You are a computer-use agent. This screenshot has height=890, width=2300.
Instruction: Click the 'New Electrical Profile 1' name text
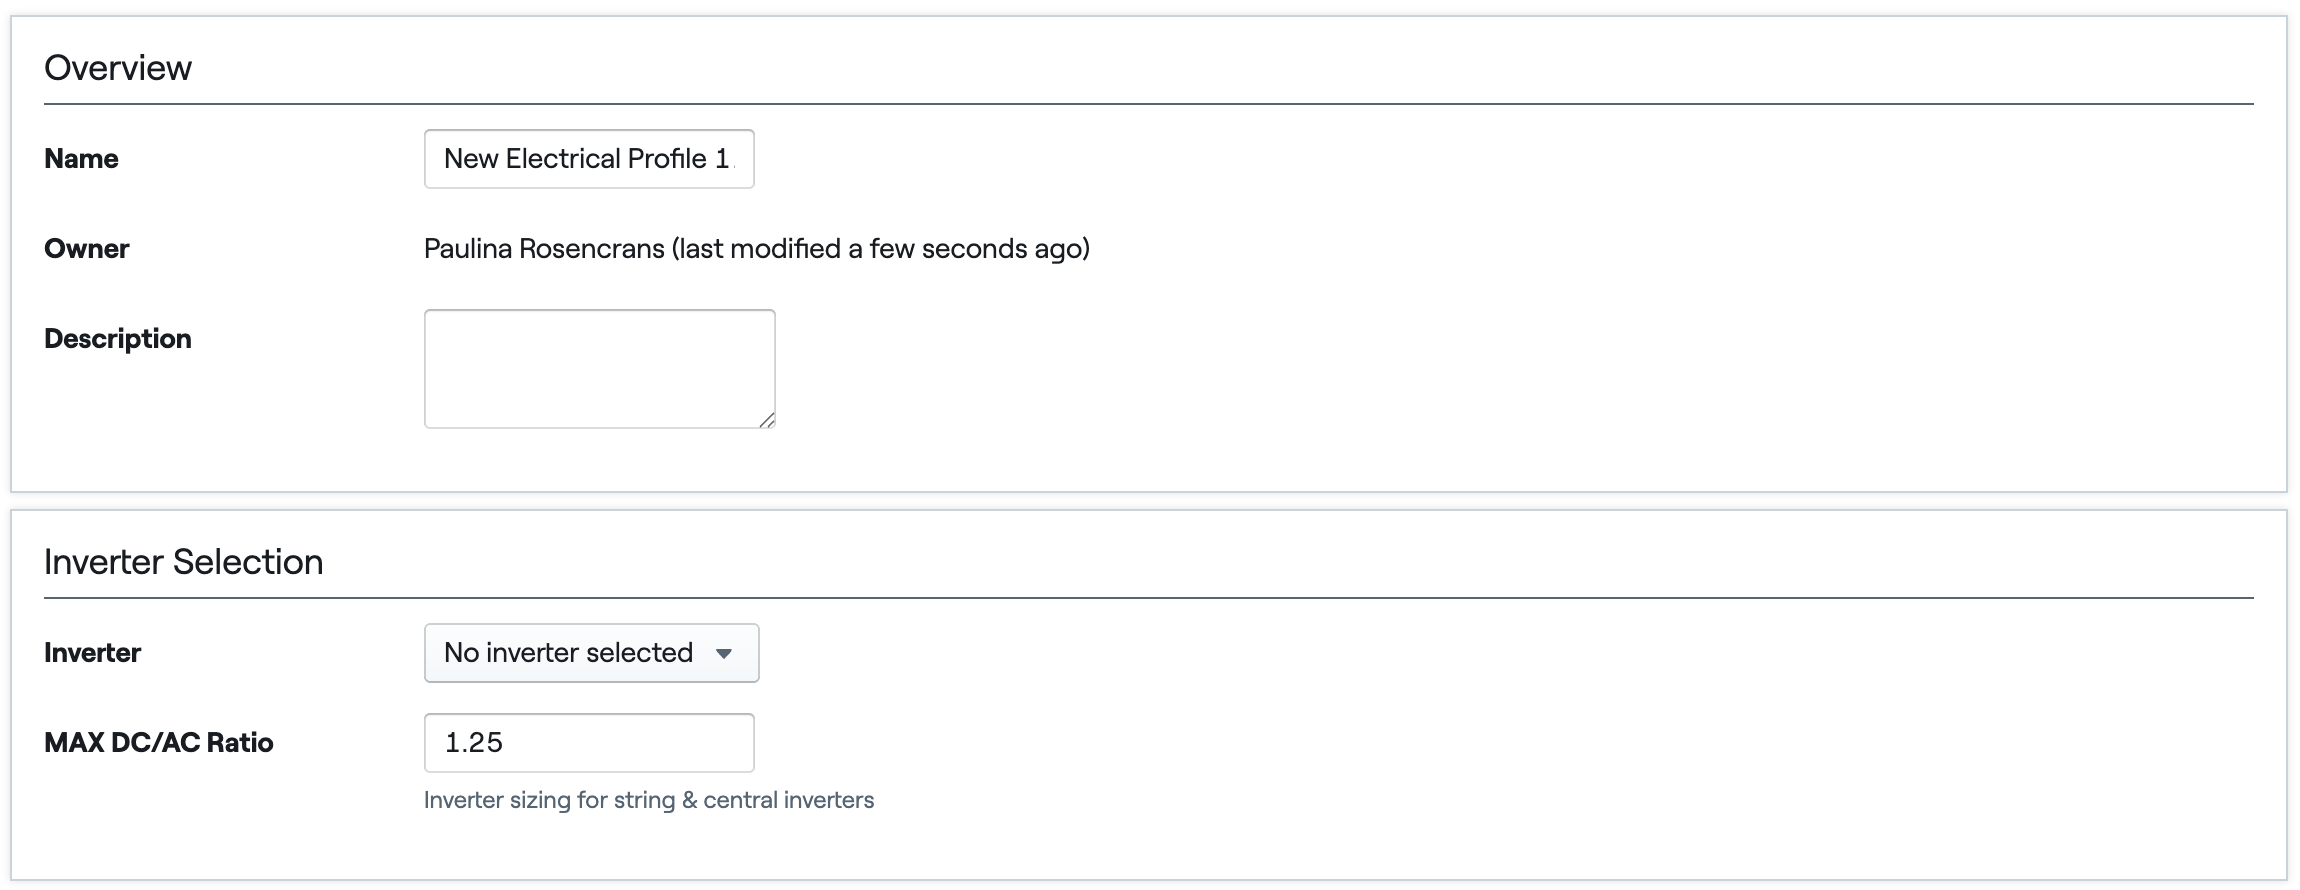587,159
